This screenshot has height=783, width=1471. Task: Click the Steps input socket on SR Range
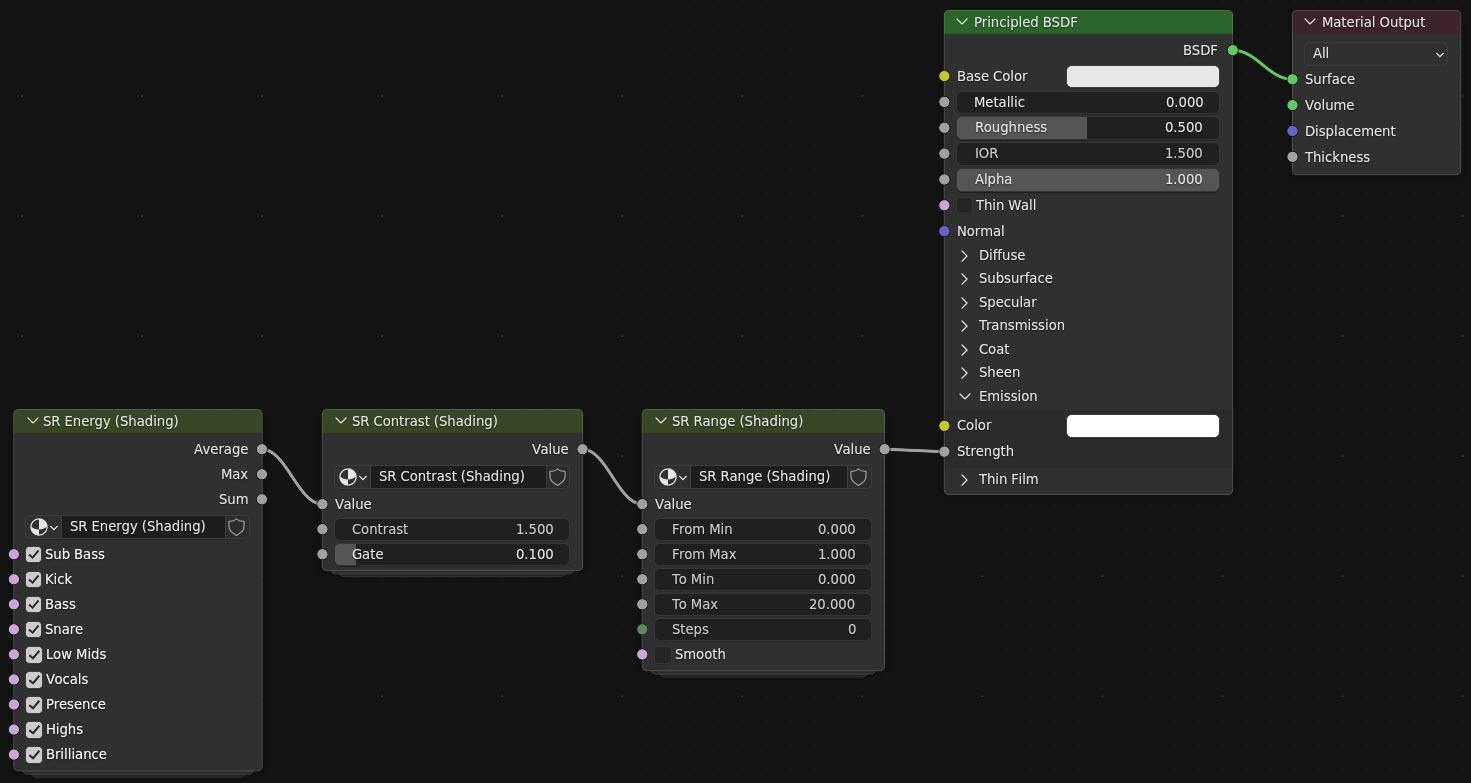[642, 629]
